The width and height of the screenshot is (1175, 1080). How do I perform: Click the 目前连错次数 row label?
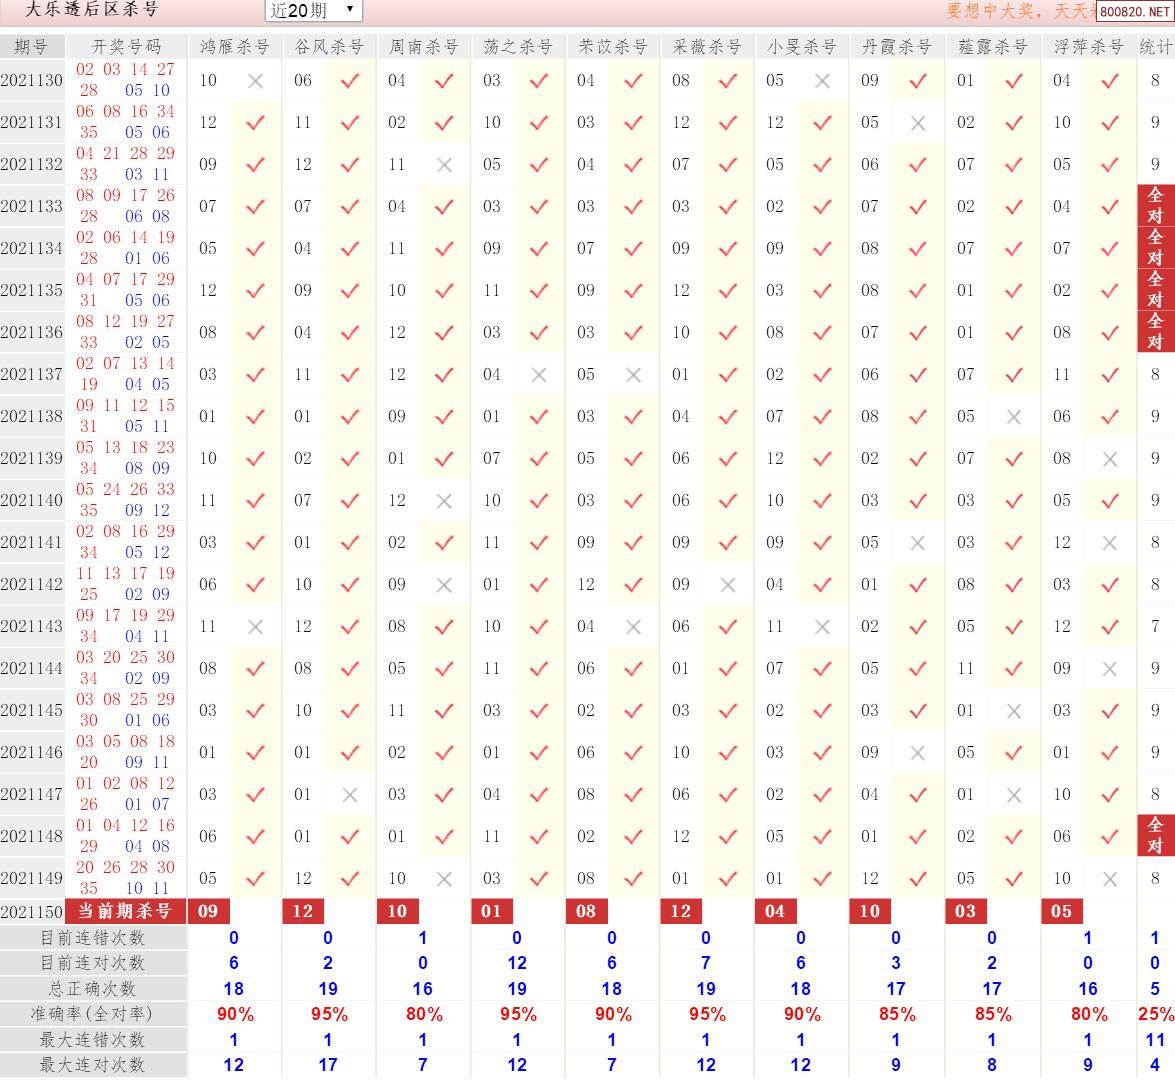click(93, 938)
